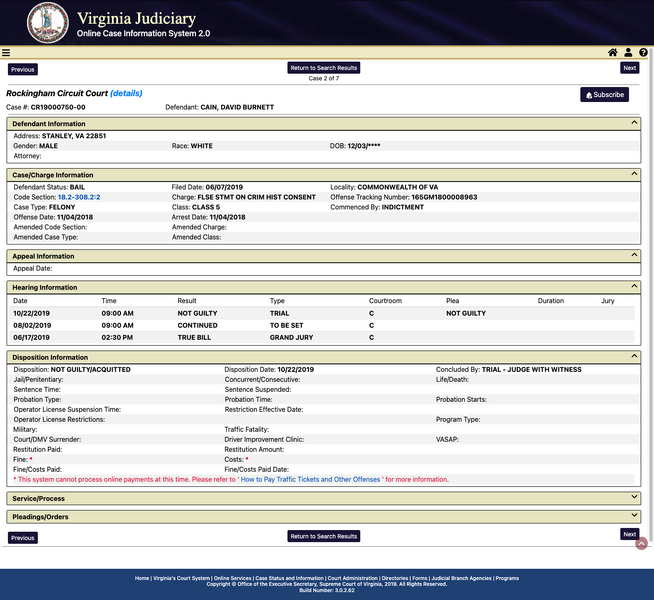This screenshot has height=600, width=654.
Task: Click the 06/17/2019 hearing date row
Action: point(321,337)
